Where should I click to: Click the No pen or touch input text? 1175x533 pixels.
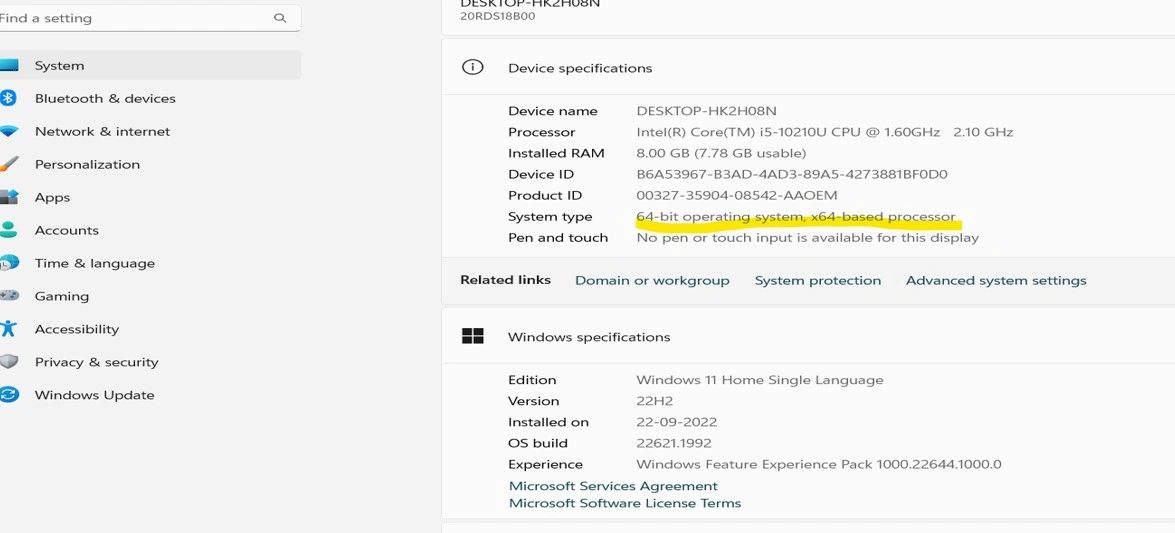[x=808, y=238]
